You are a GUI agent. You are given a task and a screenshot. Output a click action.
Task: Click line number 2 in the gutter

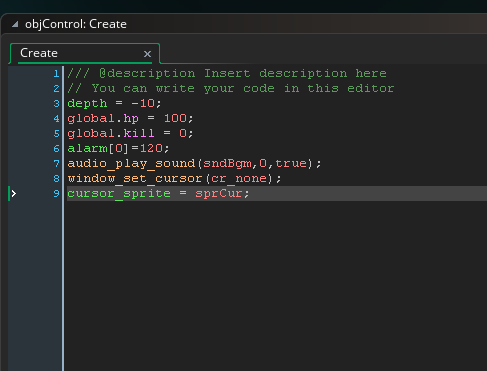[57, 88]
